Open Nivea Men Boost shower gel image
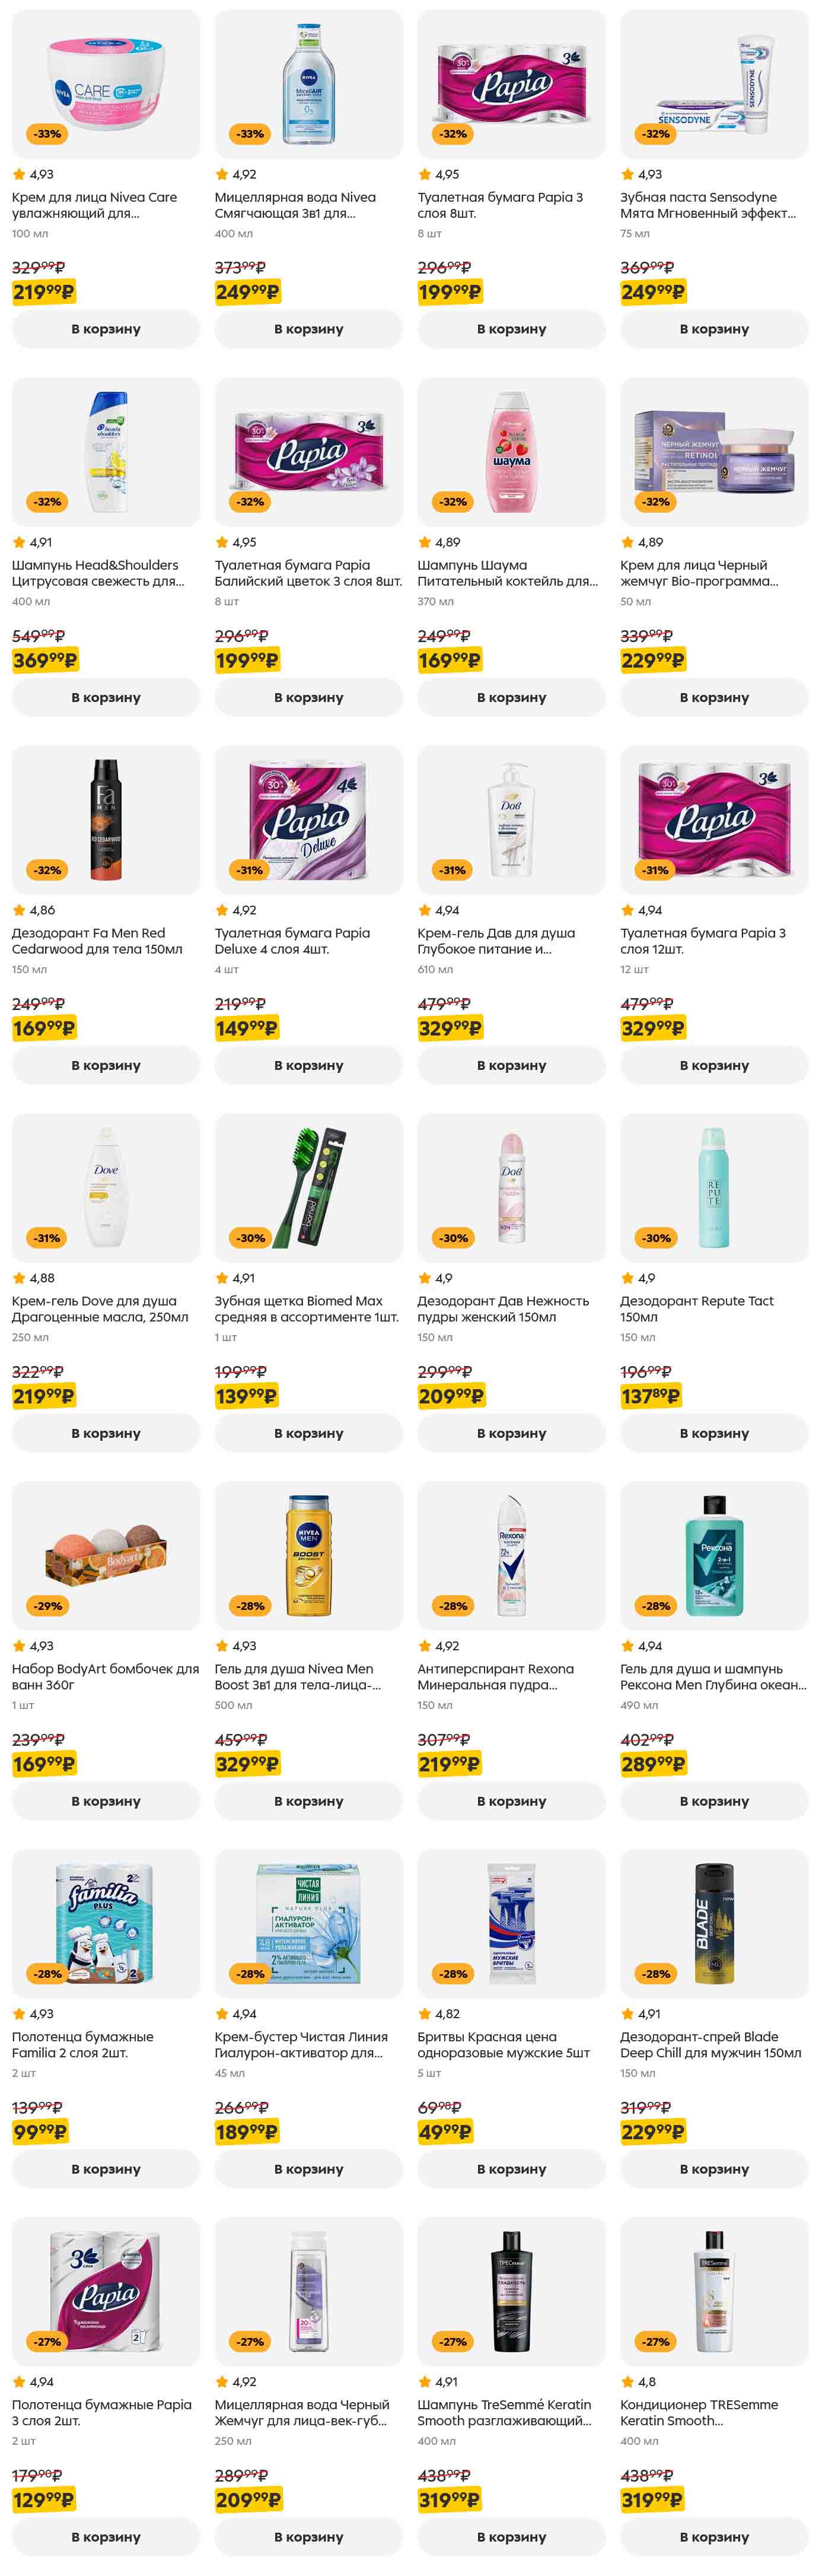838x2576 pixels. 308,1555
